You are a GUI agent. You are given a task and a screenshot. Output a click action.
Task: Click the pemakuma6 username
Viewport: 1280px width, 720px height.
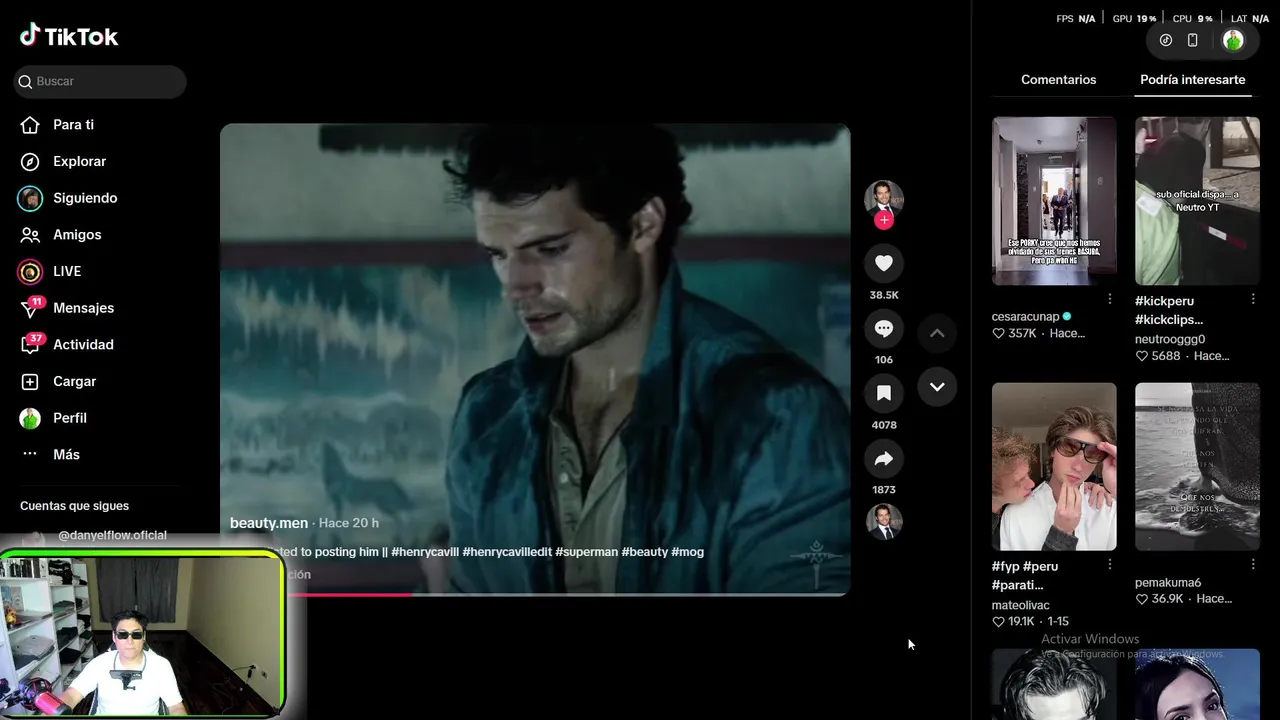pyautogui.click(x=1168, y=583)
